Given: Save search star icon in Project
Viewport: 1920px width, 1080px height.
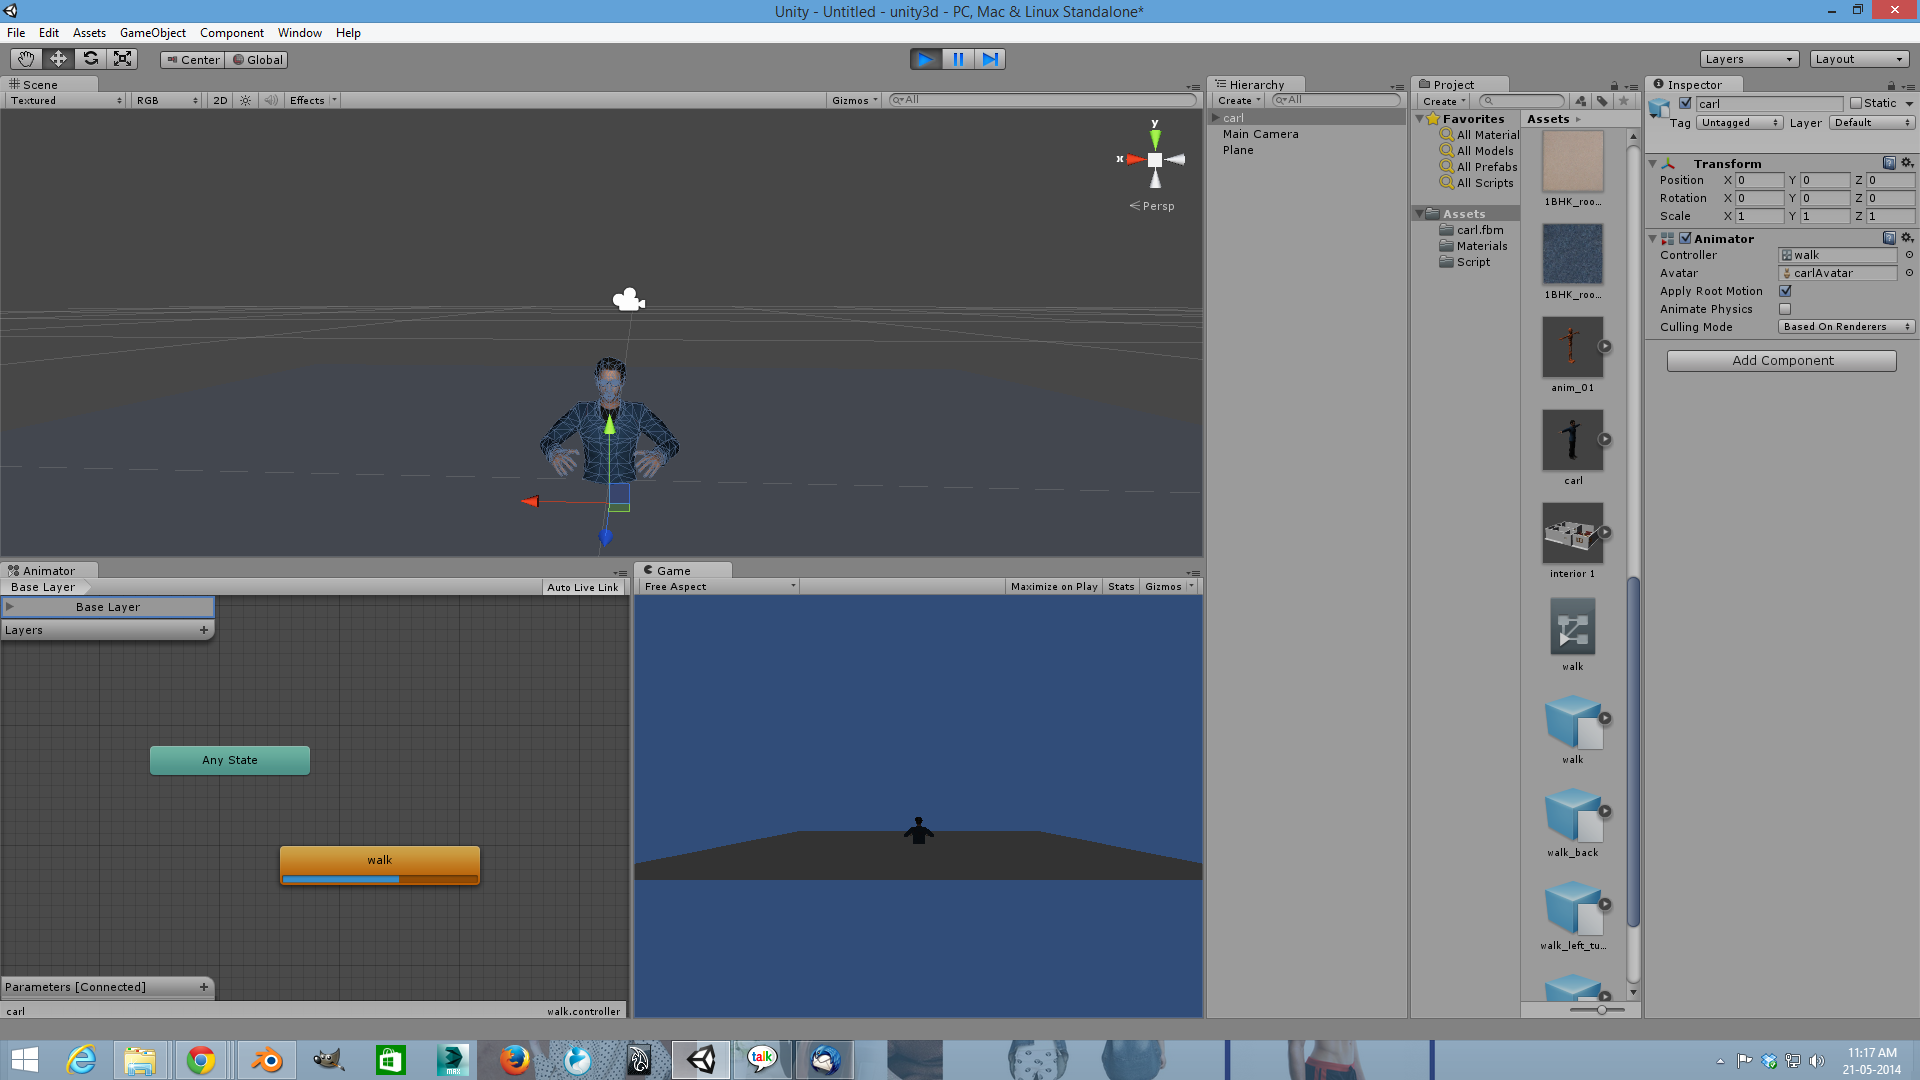Looking at the screenshot, I should point(1623,101).
